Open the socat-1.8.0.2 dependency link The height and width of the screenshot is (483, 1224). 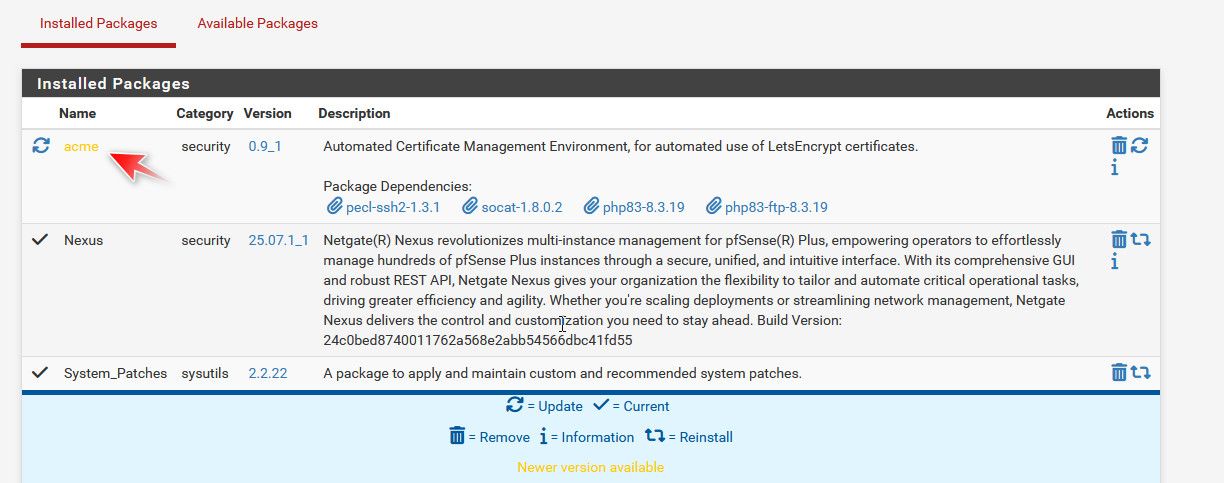click(x=522, y=207)
